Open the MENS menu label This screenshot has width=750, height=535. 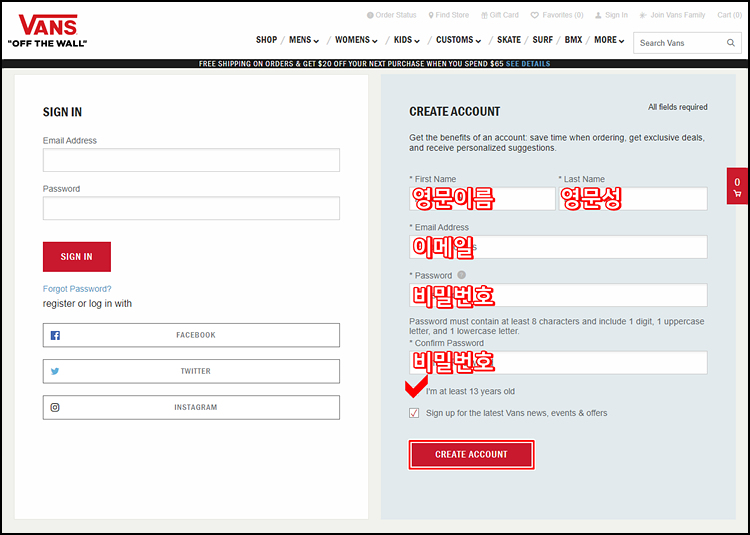click(x=300, y=40)
